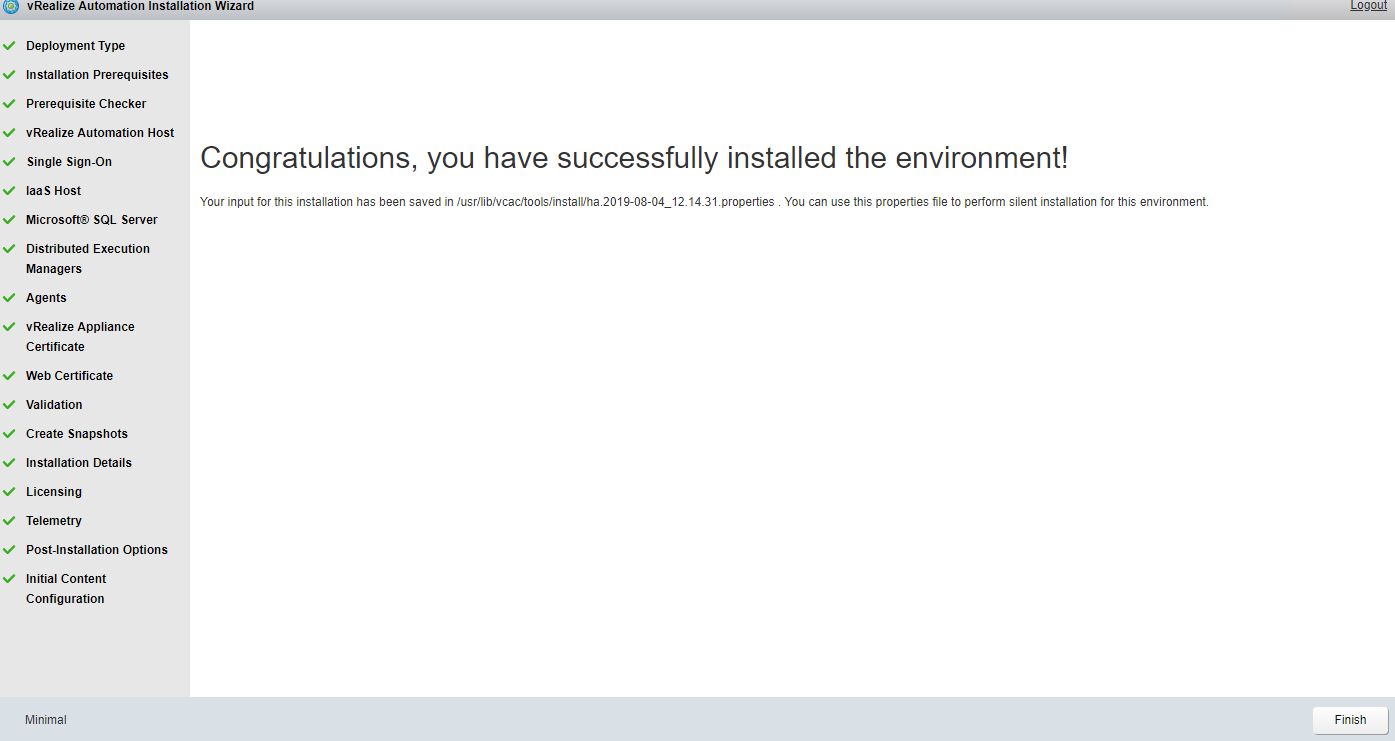Navigate to Microsoft SQL Server step
Viewport: 1395px width, 741px height.
pyautogui.click(x=92, y=220)
